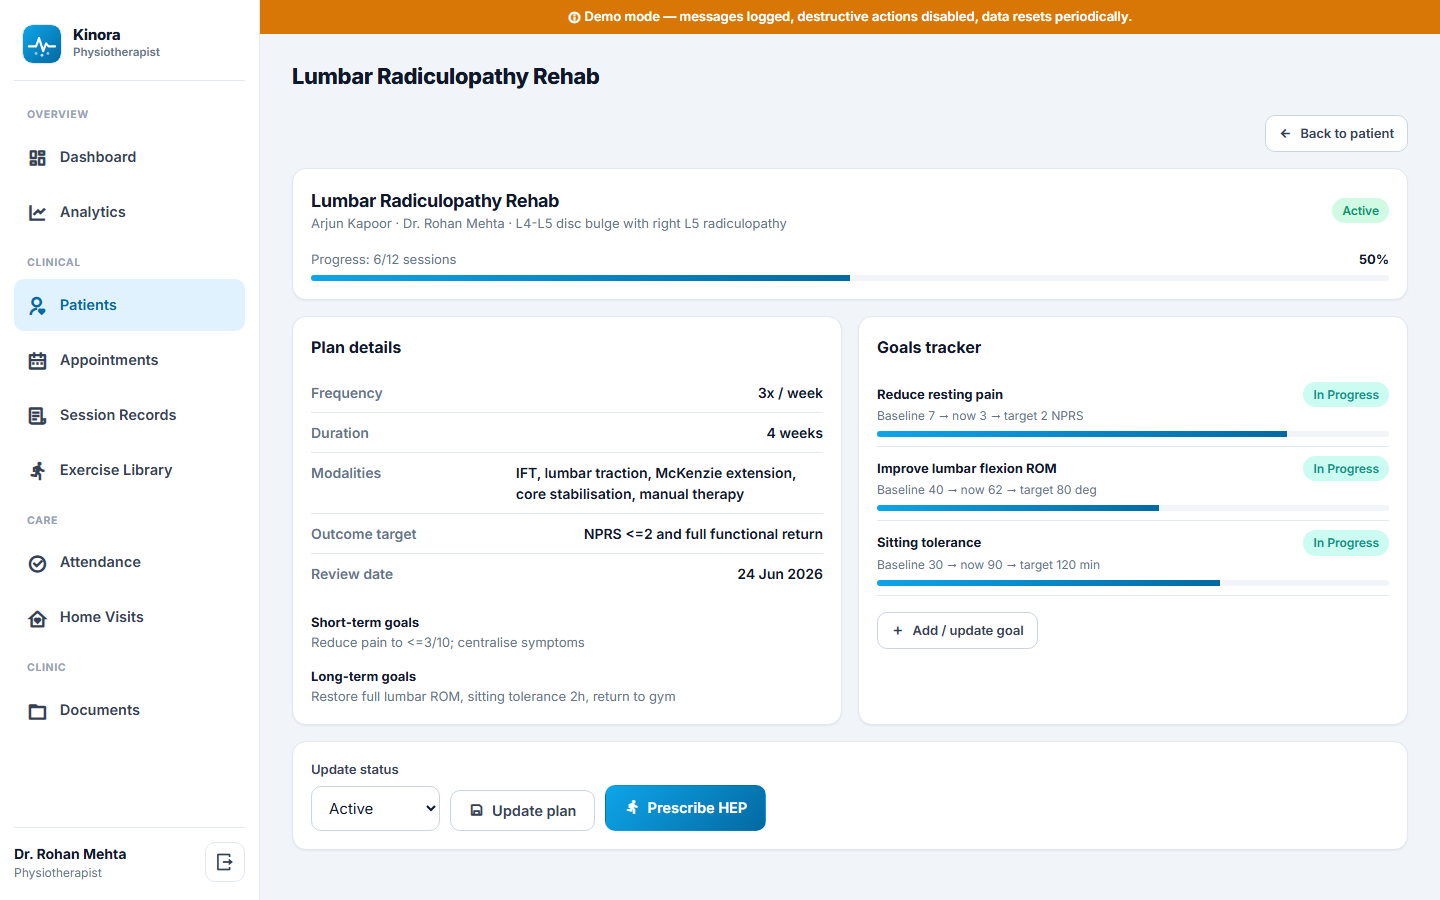Click In Progress badge for lumbar flexion ROM
This screenshot has width=1440, height=900.
(1345, 469)
